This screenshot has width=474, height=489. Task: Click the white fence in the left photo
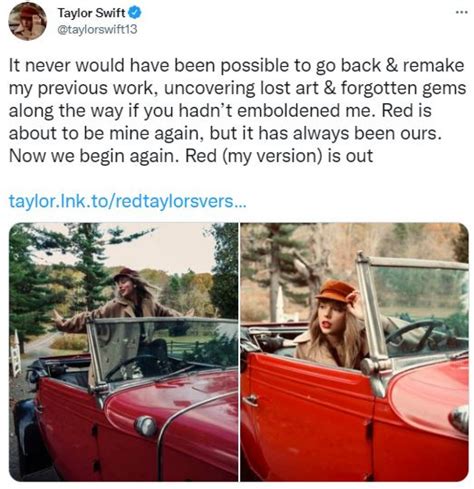(15, 354)
